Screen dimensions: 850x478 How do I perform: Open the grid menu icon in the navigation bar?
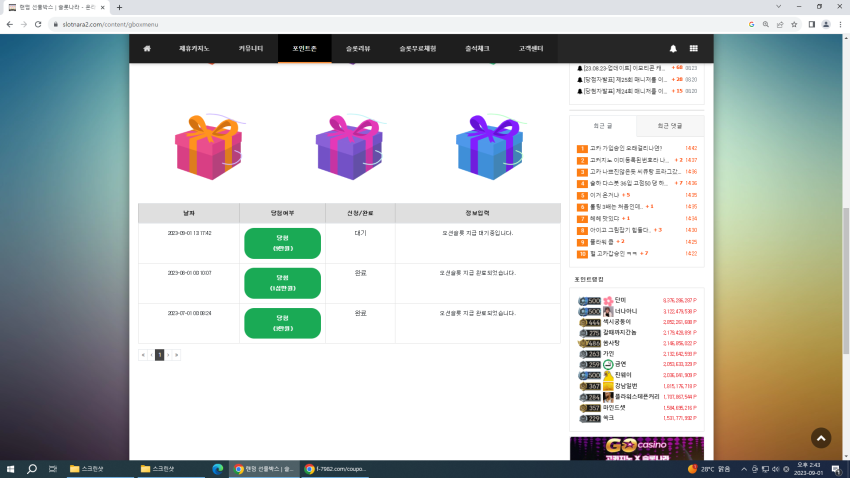693,48
